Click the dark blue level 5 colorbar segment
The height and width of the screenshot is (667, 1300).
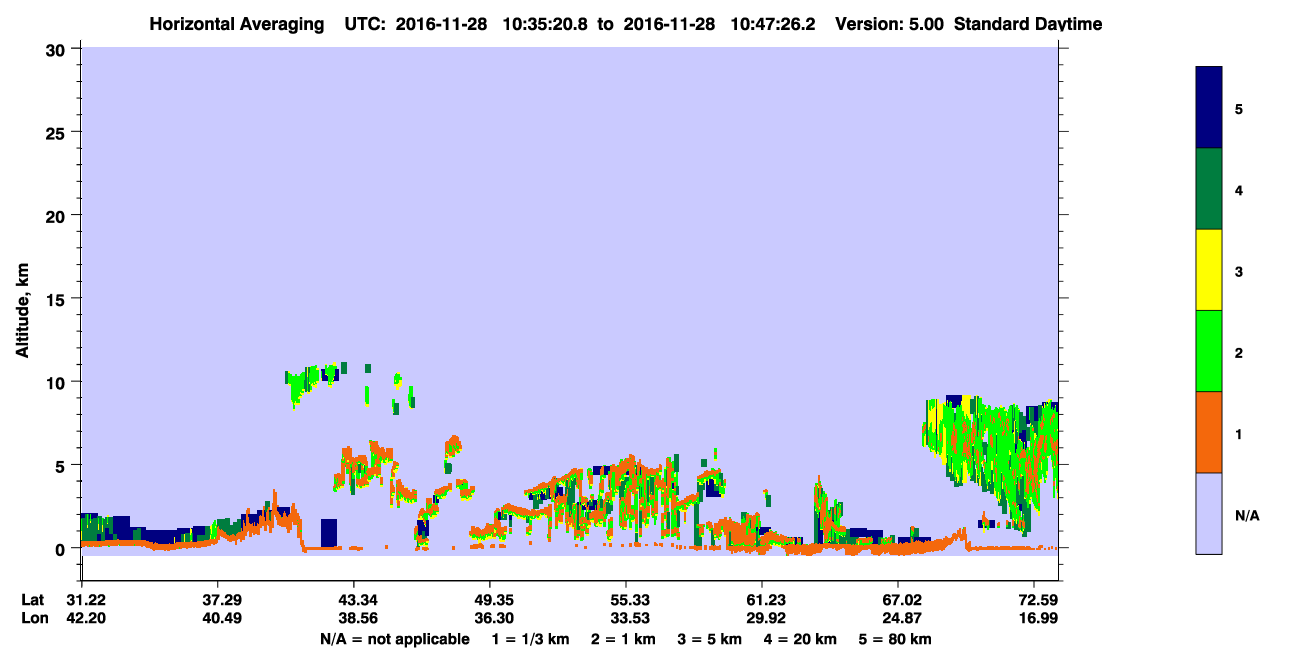click(x=1209, y=108)
